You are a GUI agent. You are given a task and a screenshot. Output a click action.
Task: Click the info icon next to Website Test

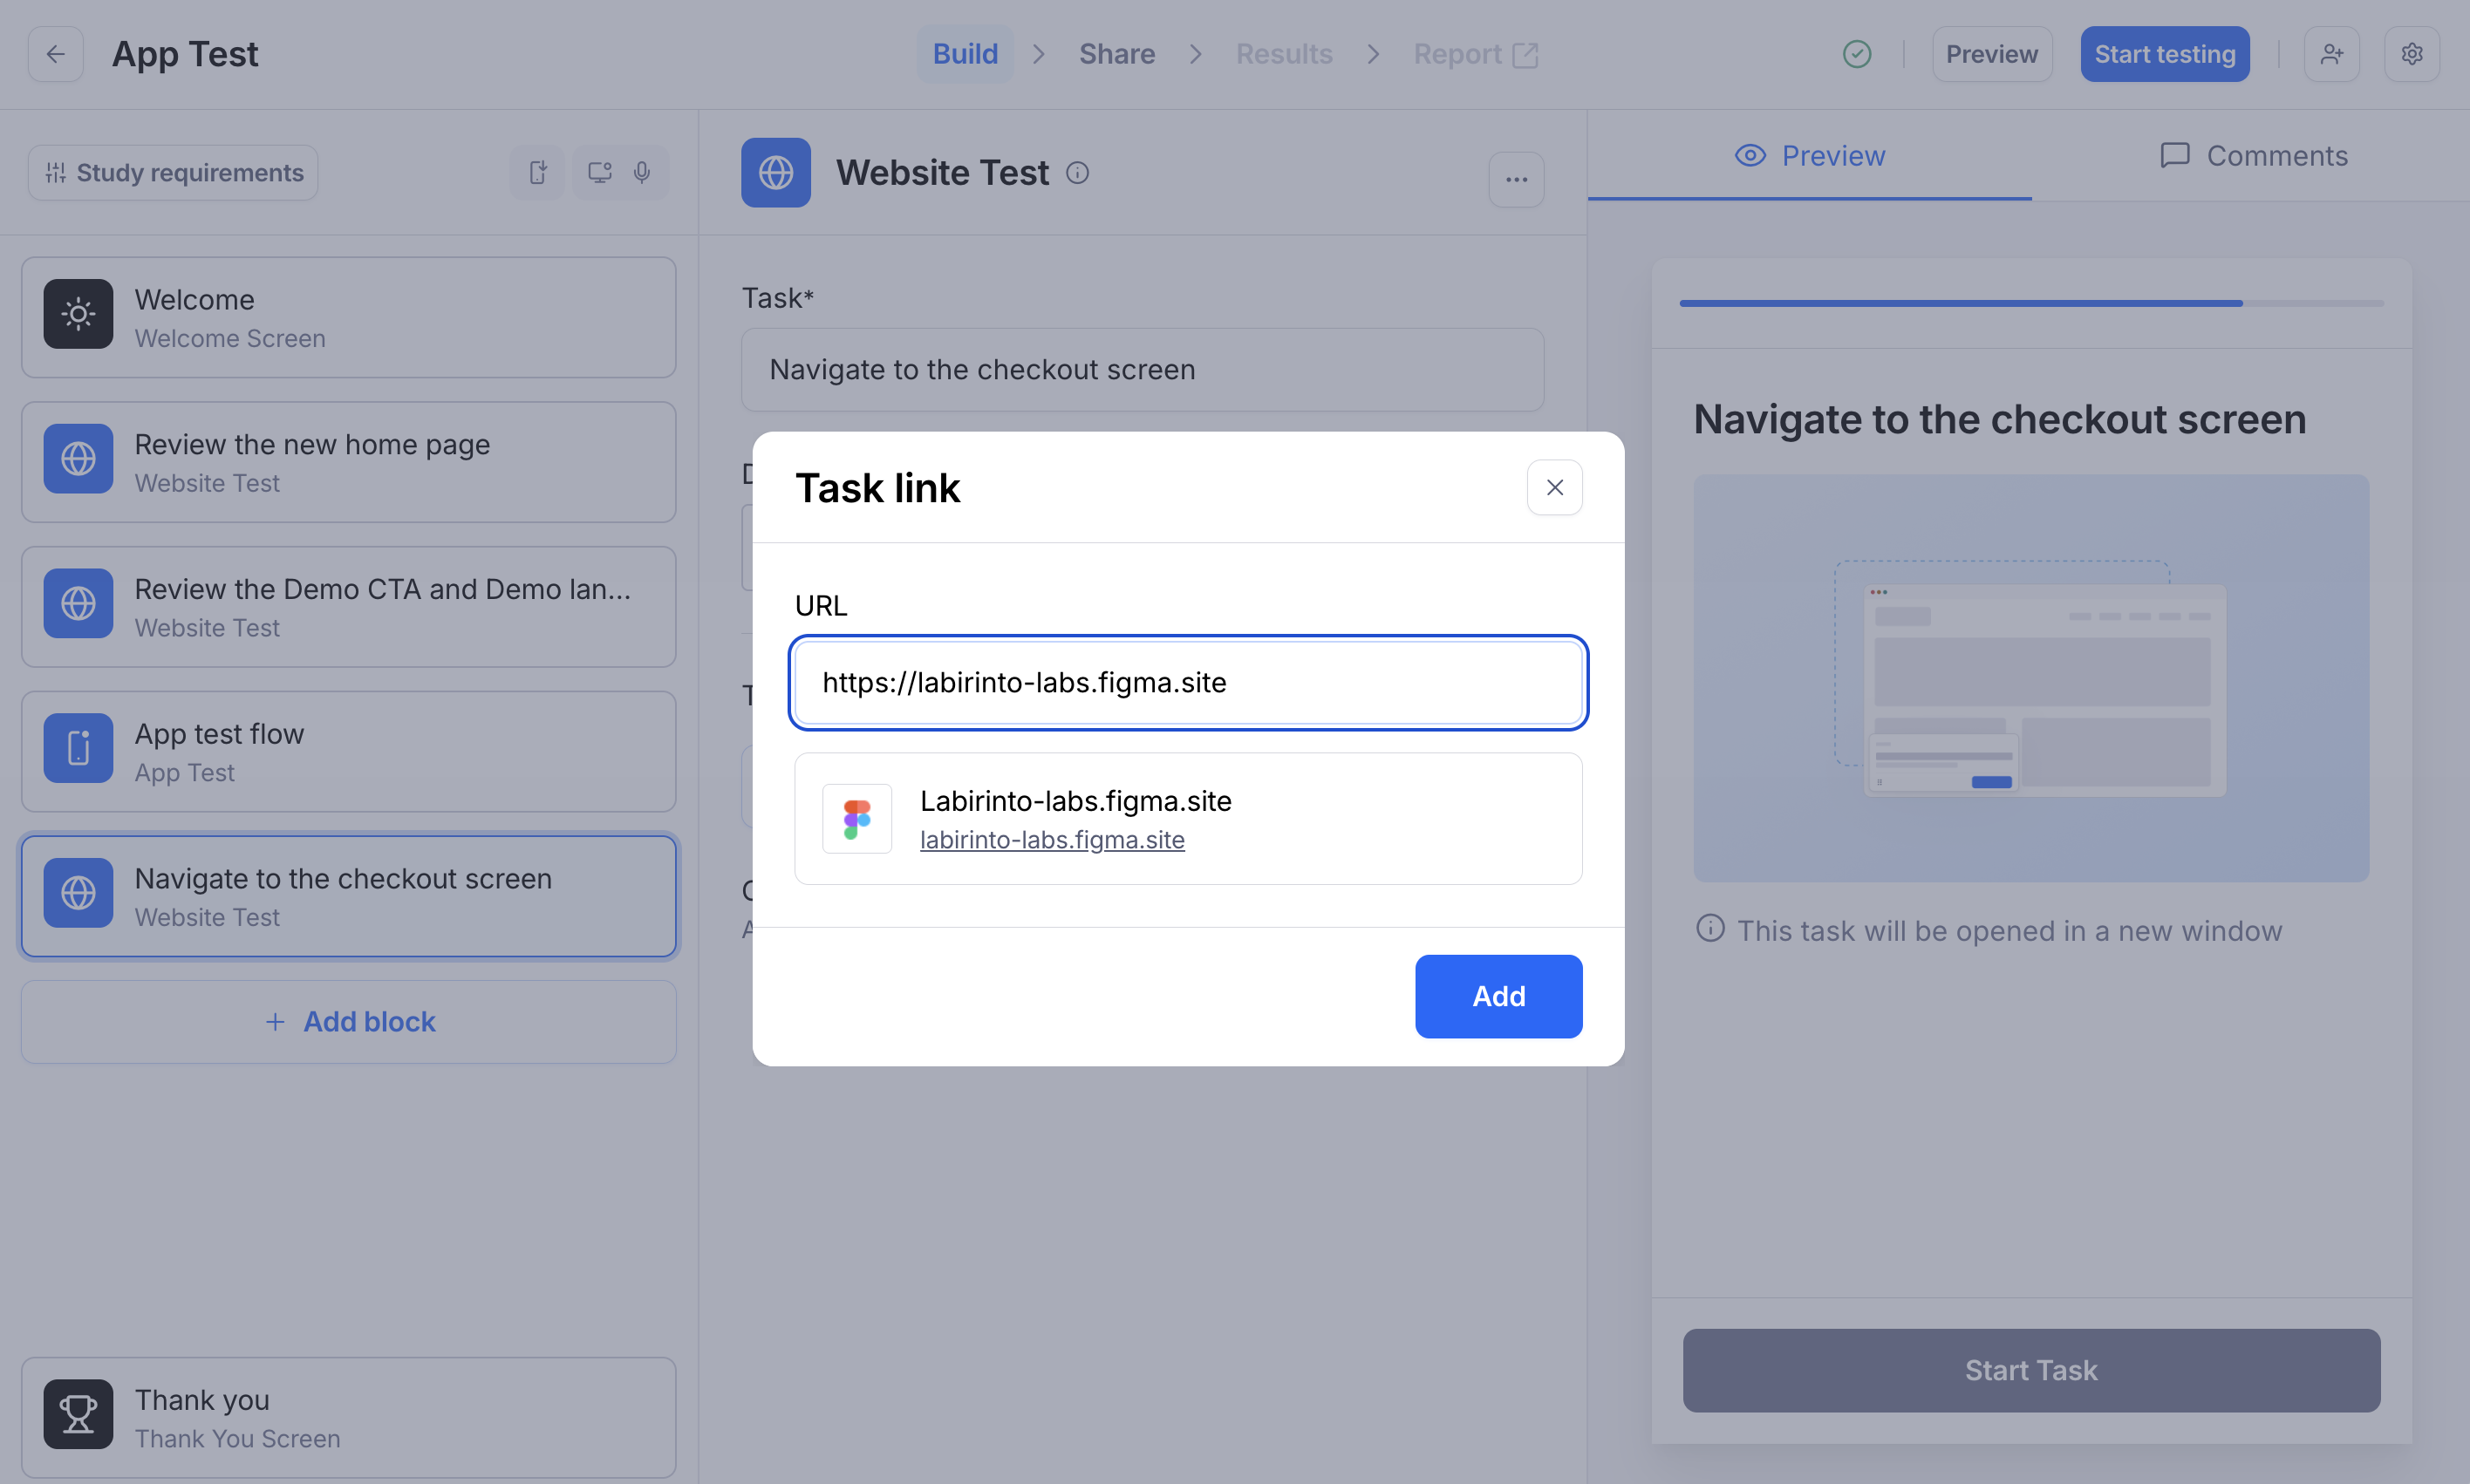coord(1077,173)
